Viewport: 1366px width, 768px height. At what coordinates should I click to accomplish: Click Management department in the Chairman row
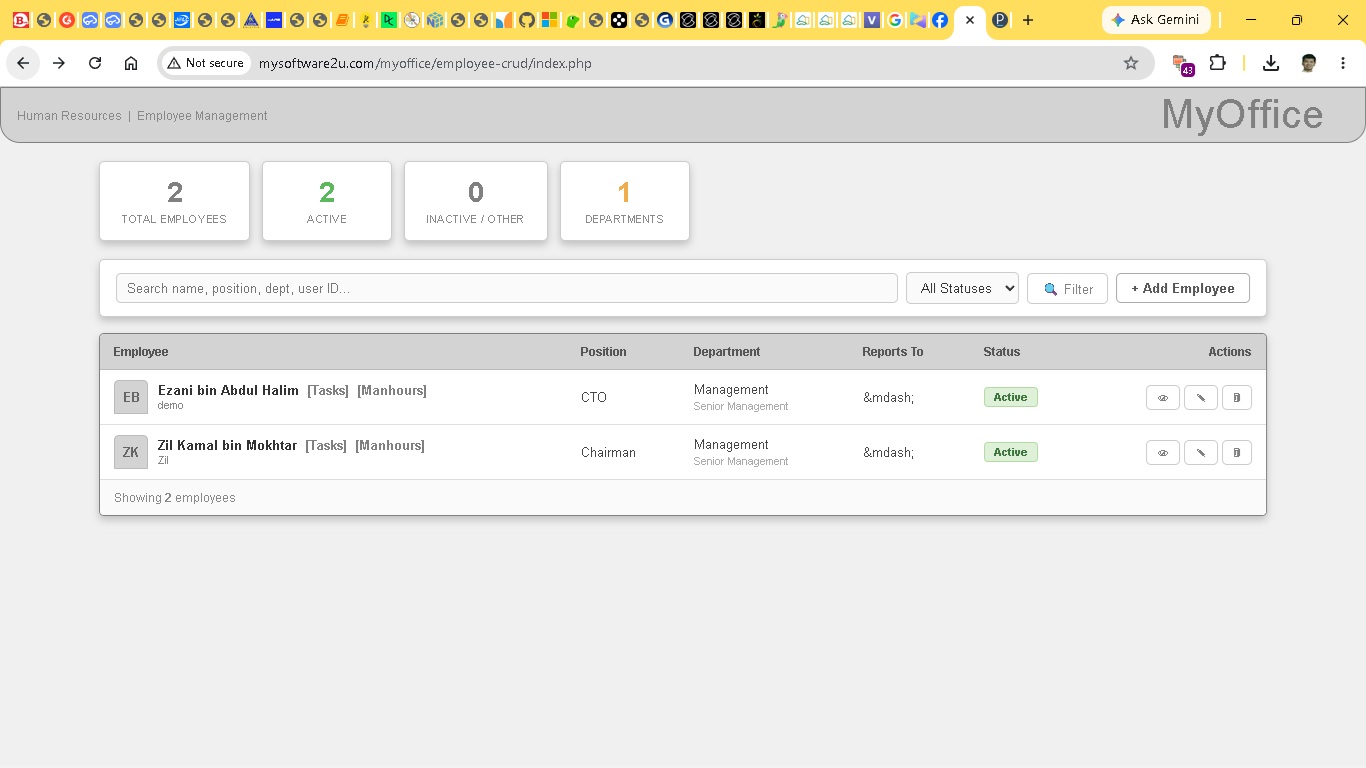731,445
